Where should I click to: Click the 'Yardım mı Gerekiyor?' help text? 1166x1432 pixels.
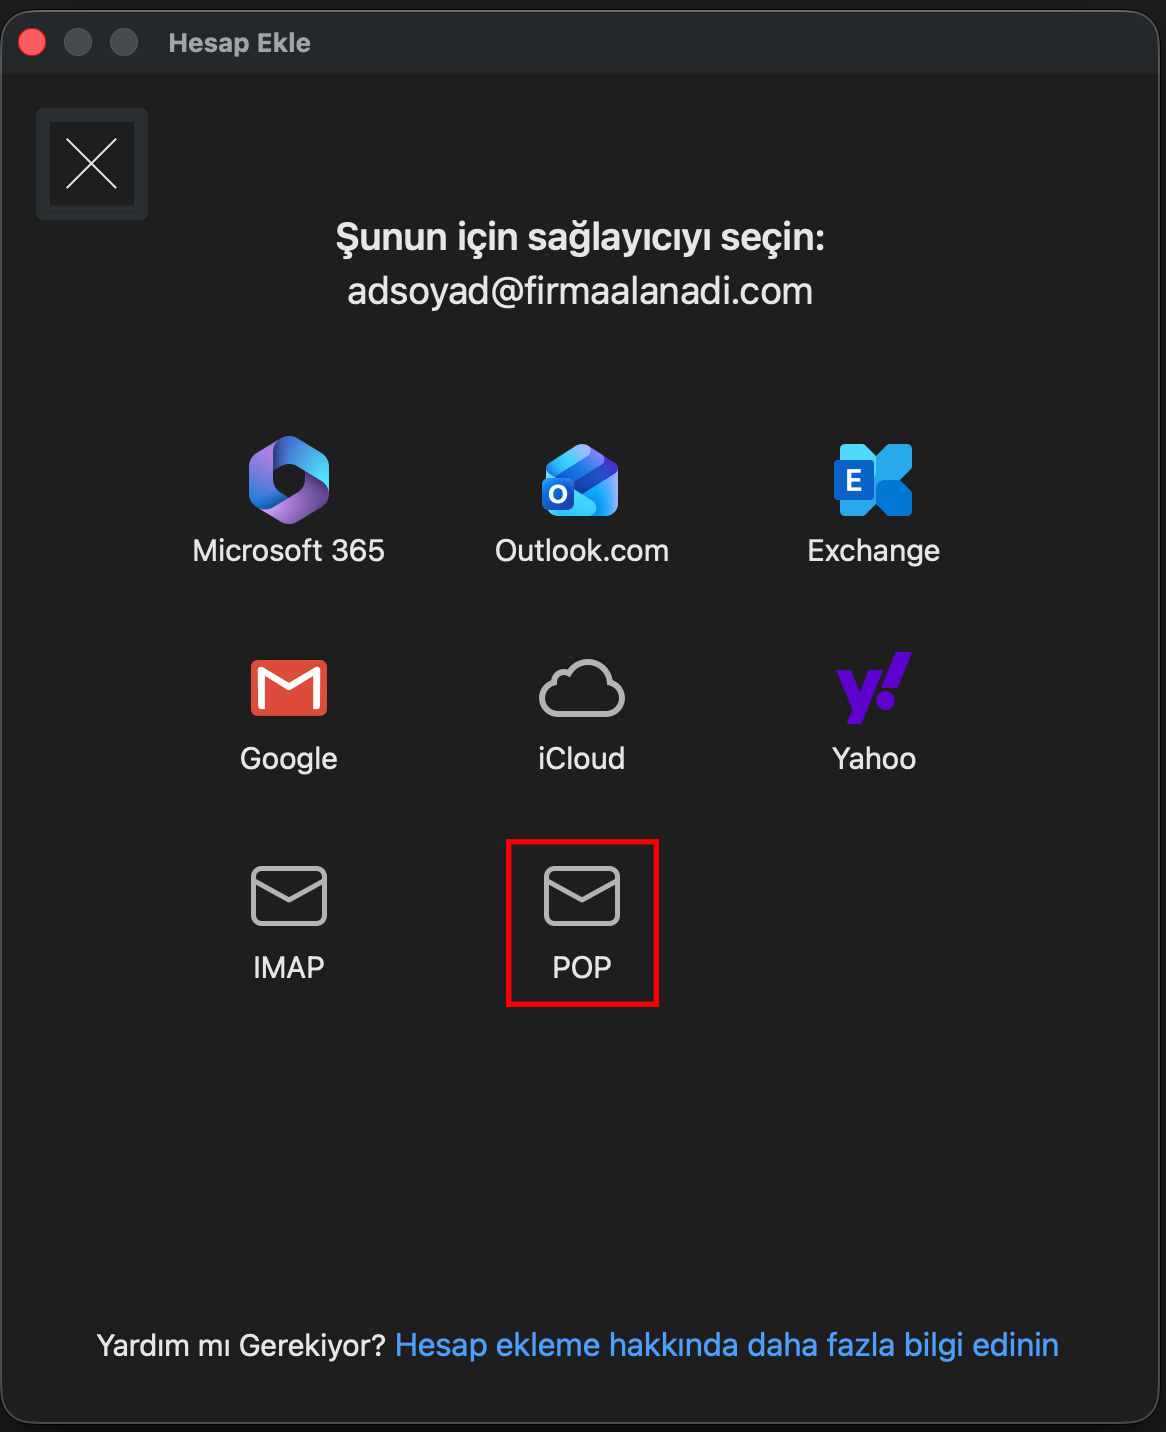coord(240,1344)
